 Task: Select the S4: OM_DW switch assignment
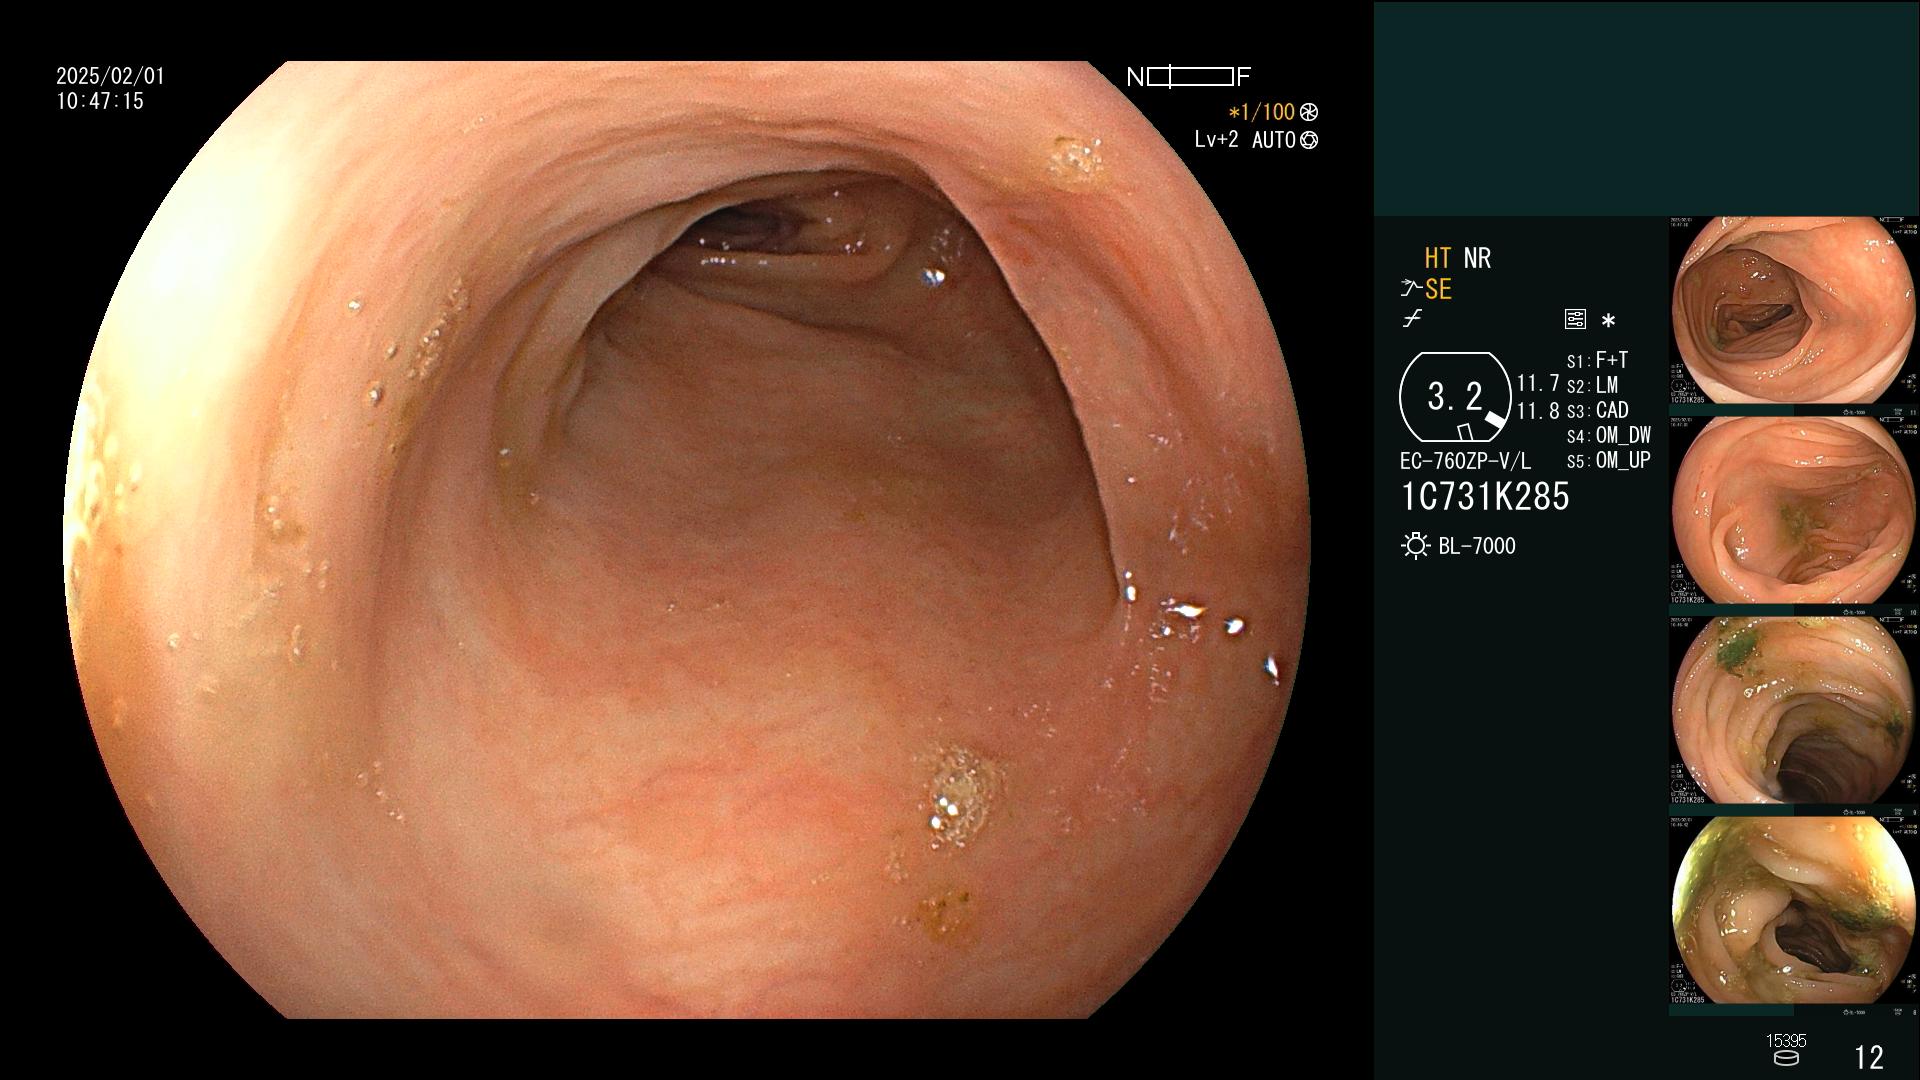1608,435
